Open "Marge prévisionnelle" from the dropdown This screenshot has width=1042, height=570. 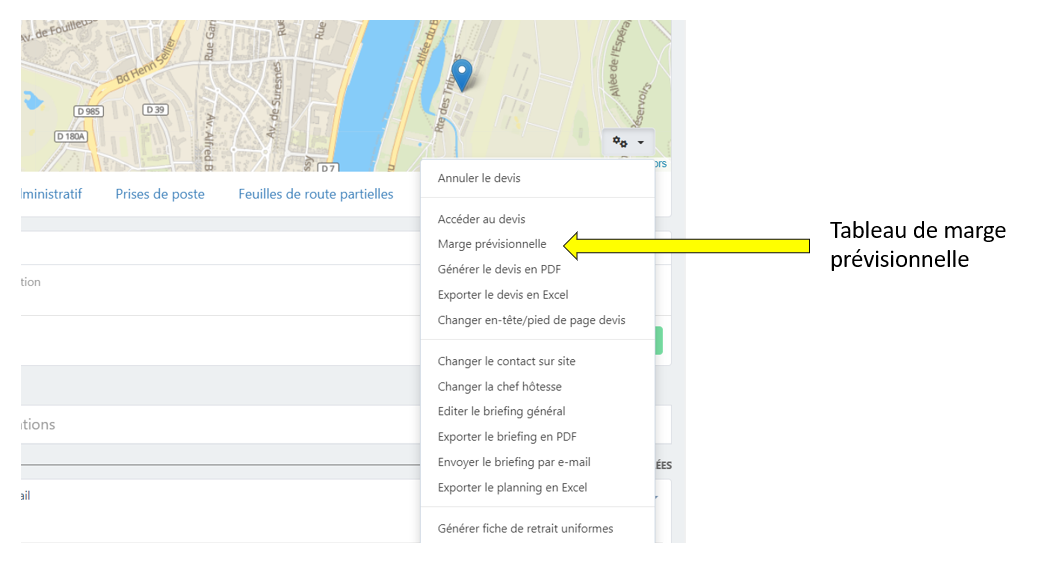492,244
